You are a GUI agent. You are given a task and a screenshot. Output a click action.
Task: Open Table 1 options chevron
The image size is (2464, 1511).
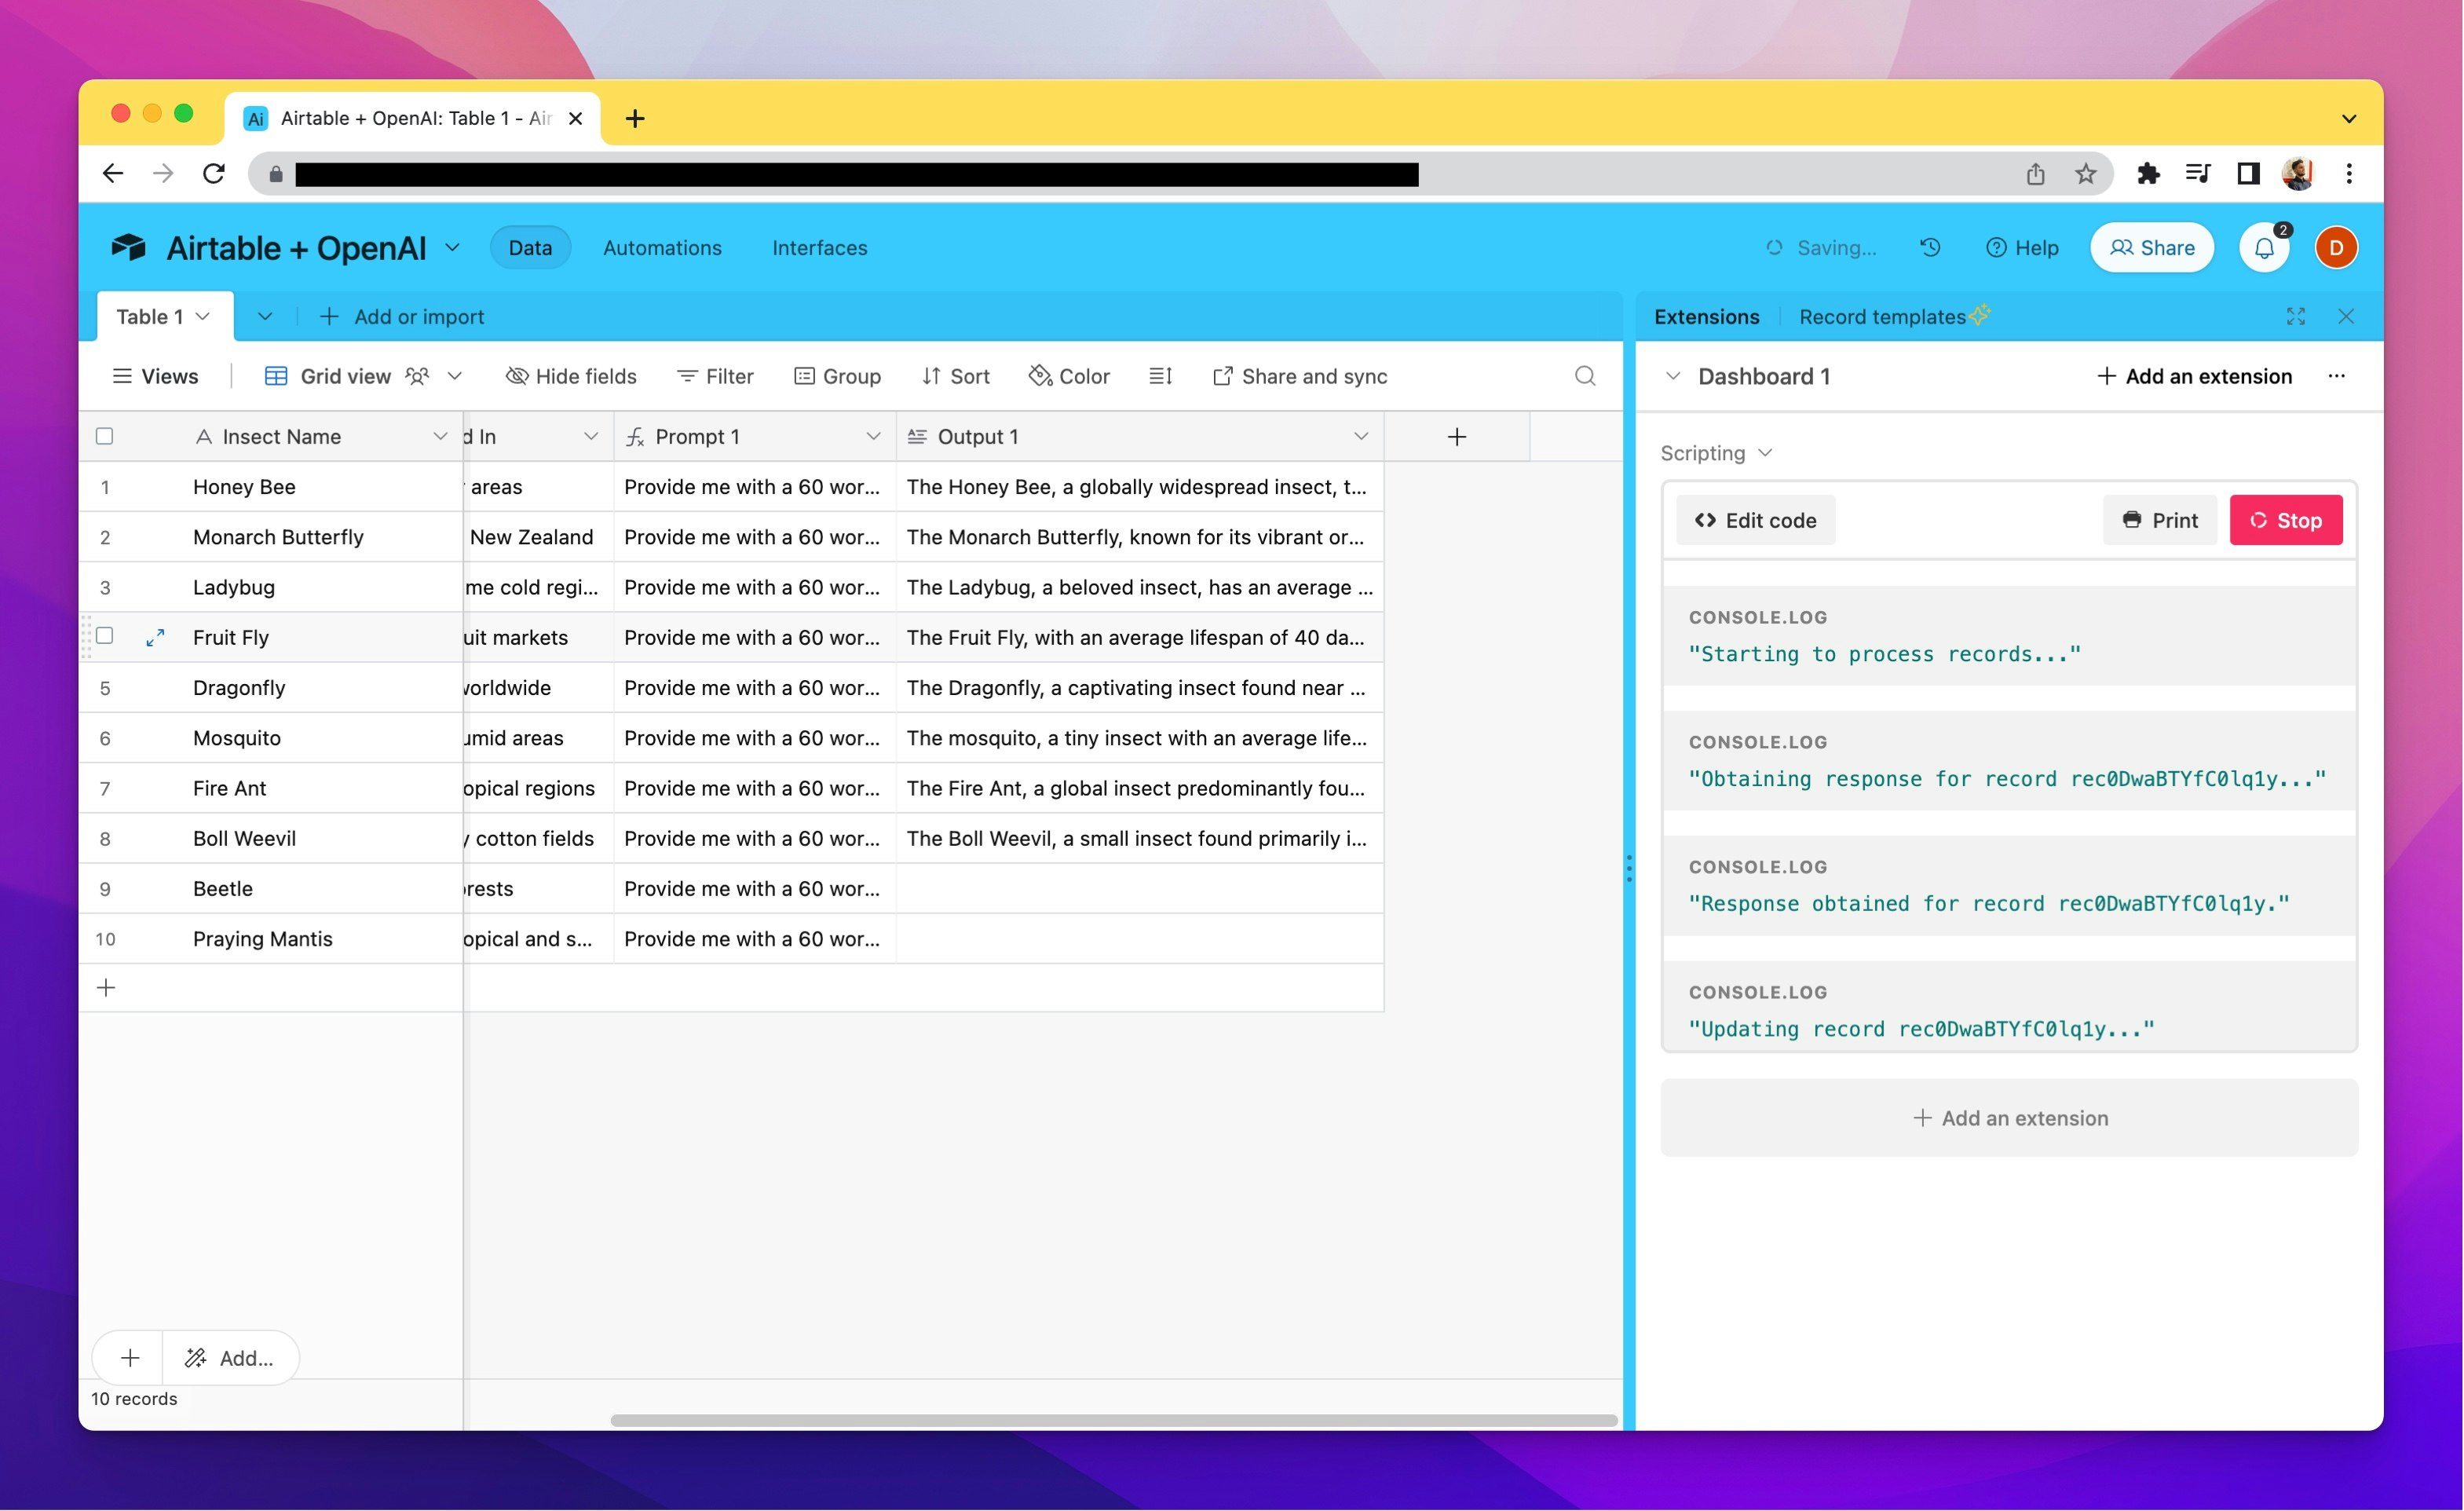click(x=203, y=316)
